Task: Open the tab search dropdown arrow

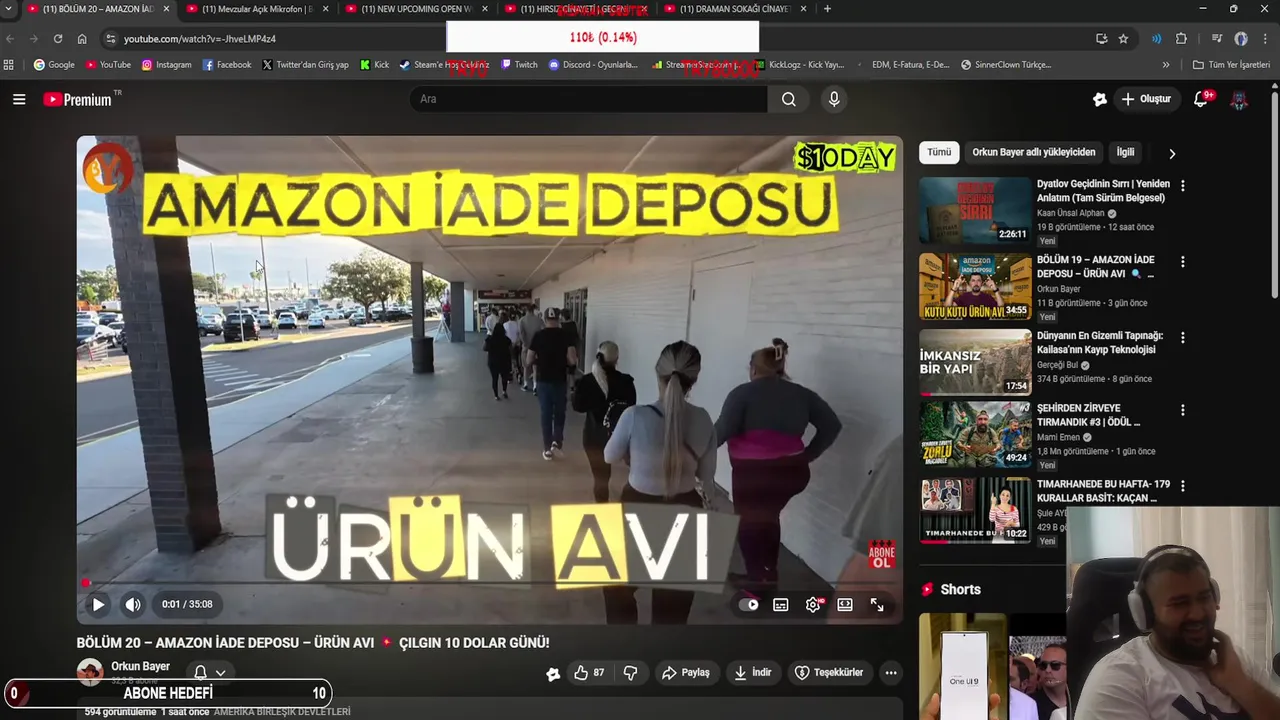Action: click(x=8, y=9)
